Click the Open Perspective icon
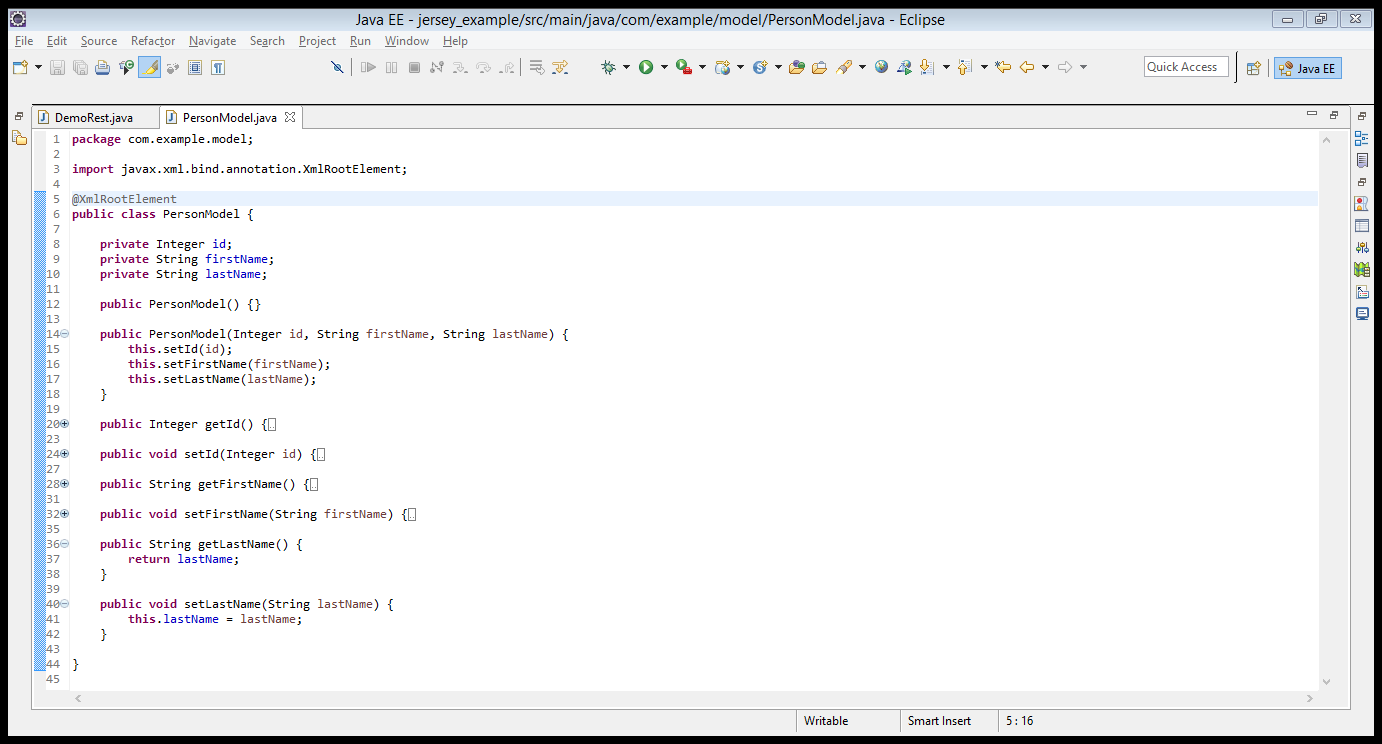 (x=1253, y=68)
